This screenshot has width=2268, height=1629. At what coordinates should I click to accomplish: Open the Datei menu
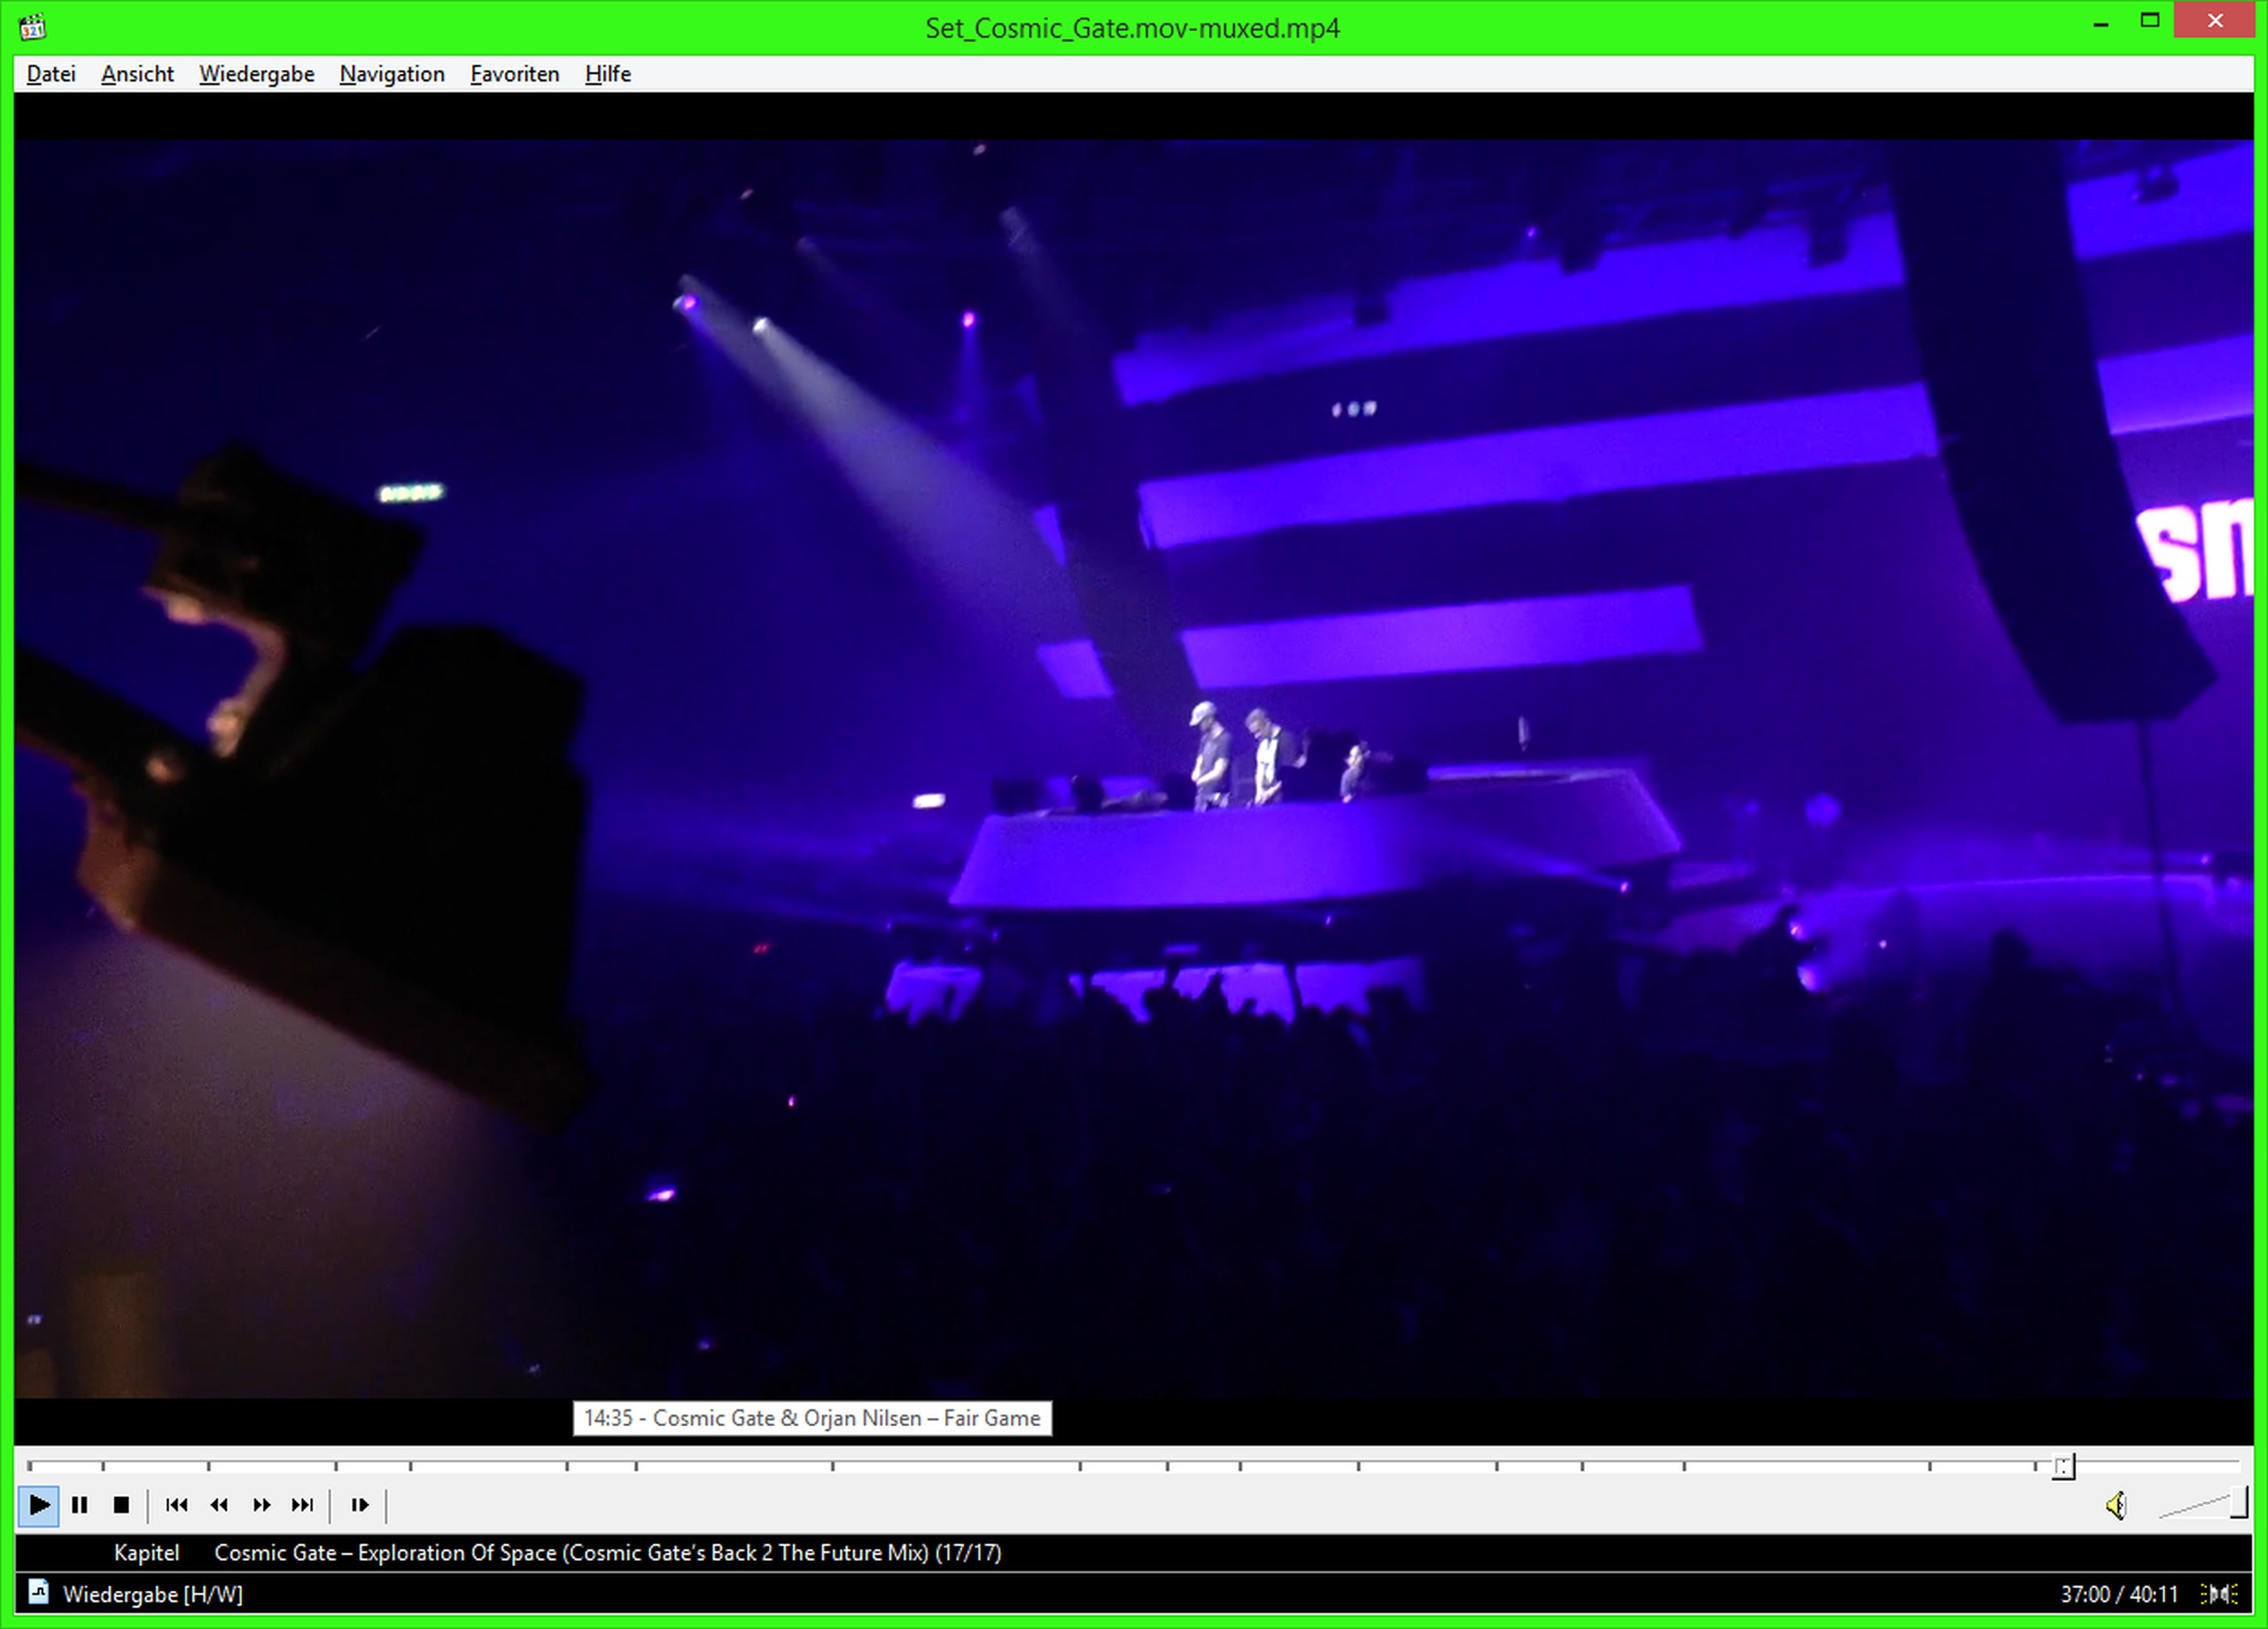click(50, 74)
